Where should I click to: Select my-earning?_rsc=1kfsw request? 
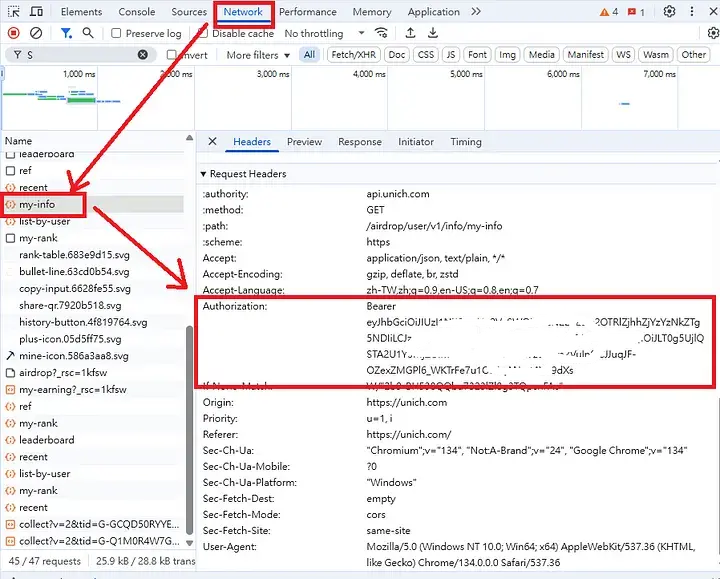94,389
